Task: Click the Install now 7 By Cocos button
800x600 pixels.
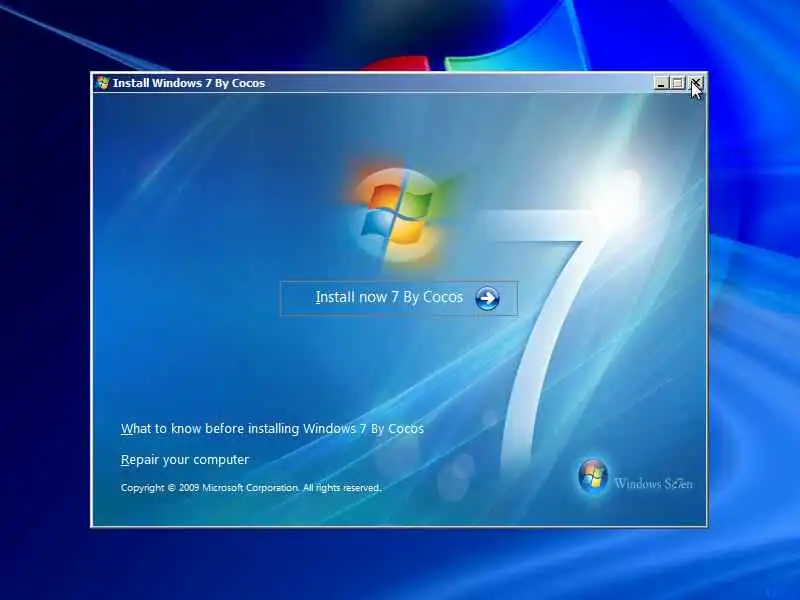Action: pos(398,298)
